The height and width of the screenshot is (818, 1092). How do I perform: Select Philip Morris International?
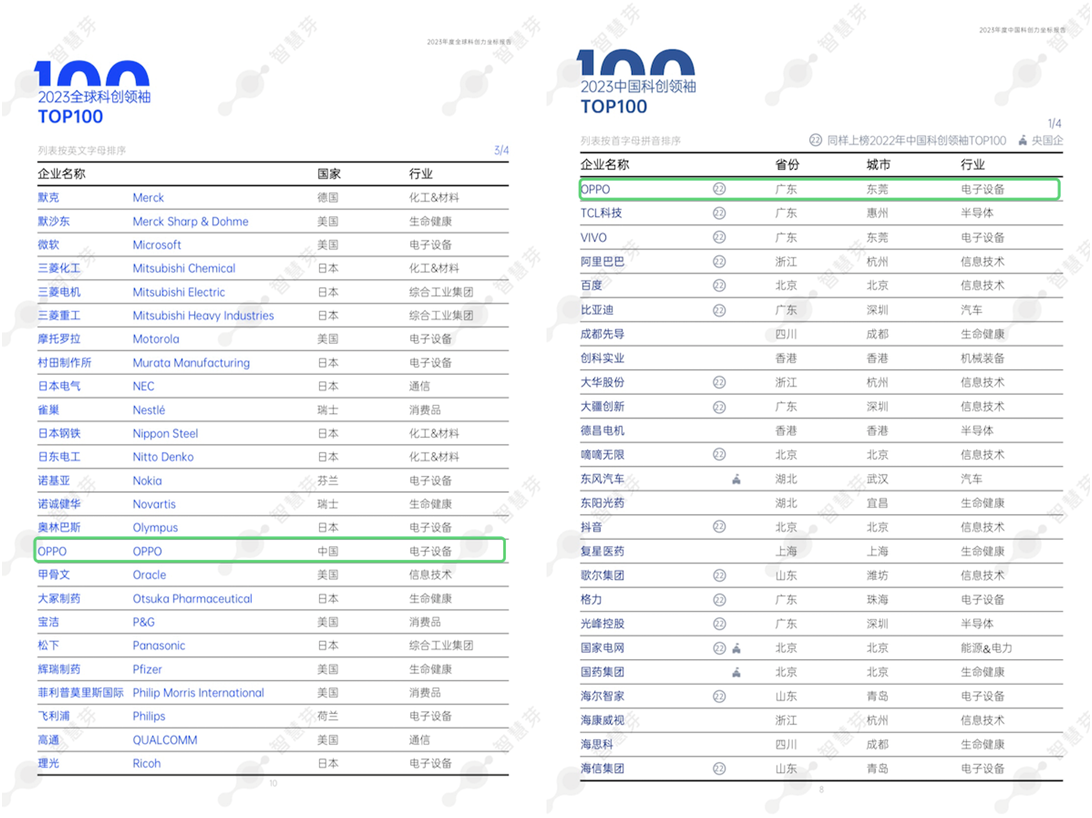click(x=198, y=693)
